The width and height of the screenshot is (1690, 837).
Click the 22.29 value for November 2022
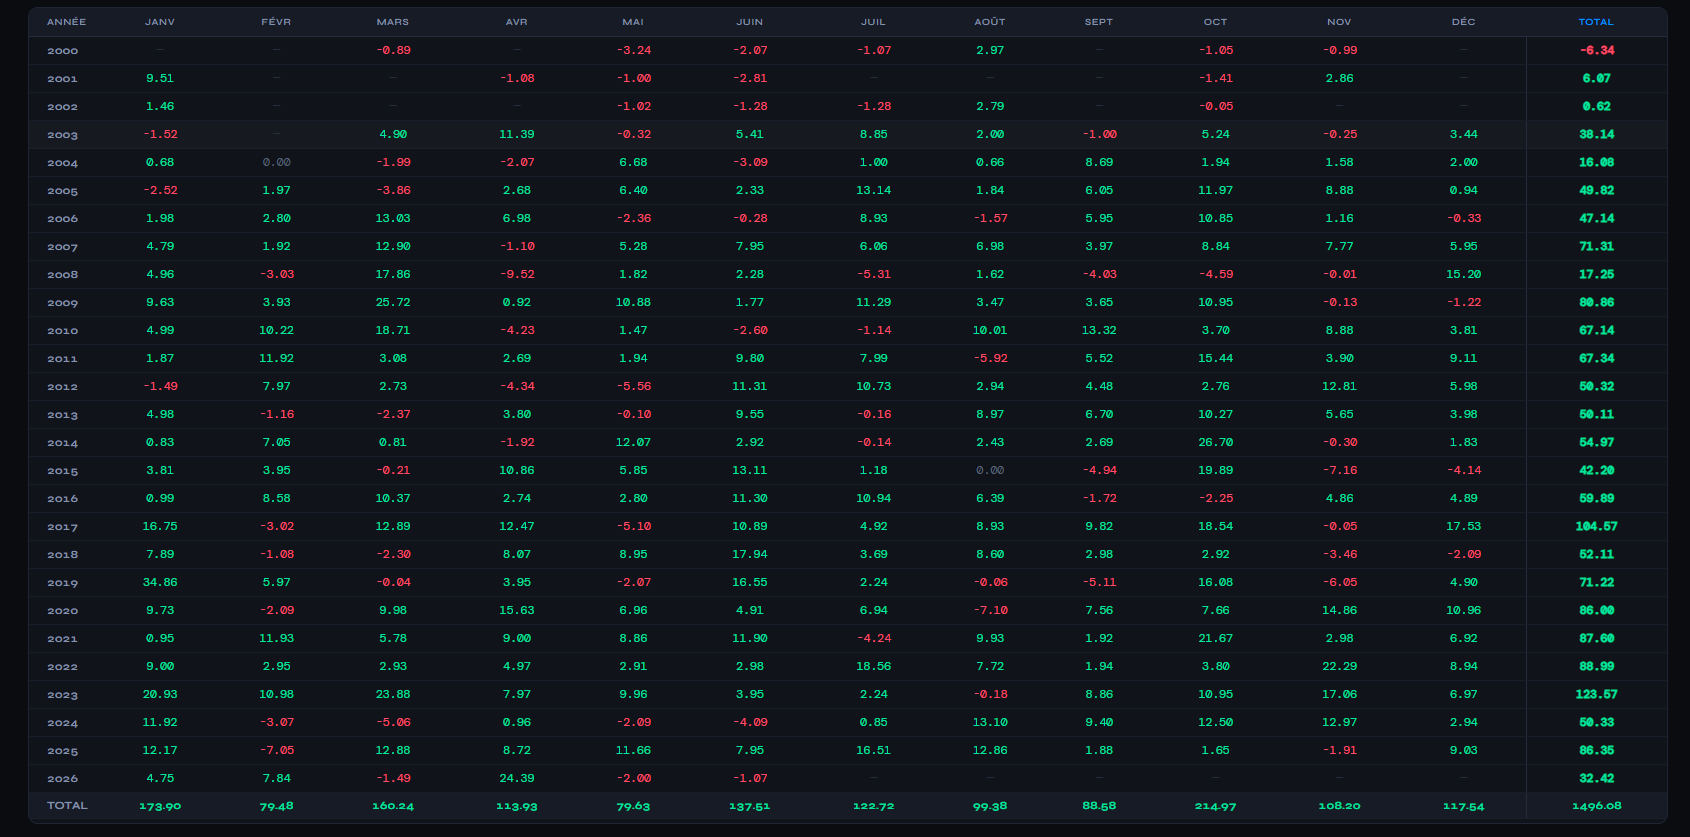(1340, 666)
